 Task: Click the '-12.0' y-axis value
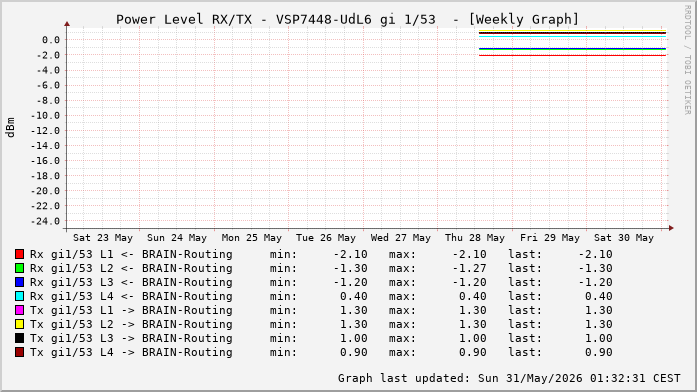coord(45,131)
